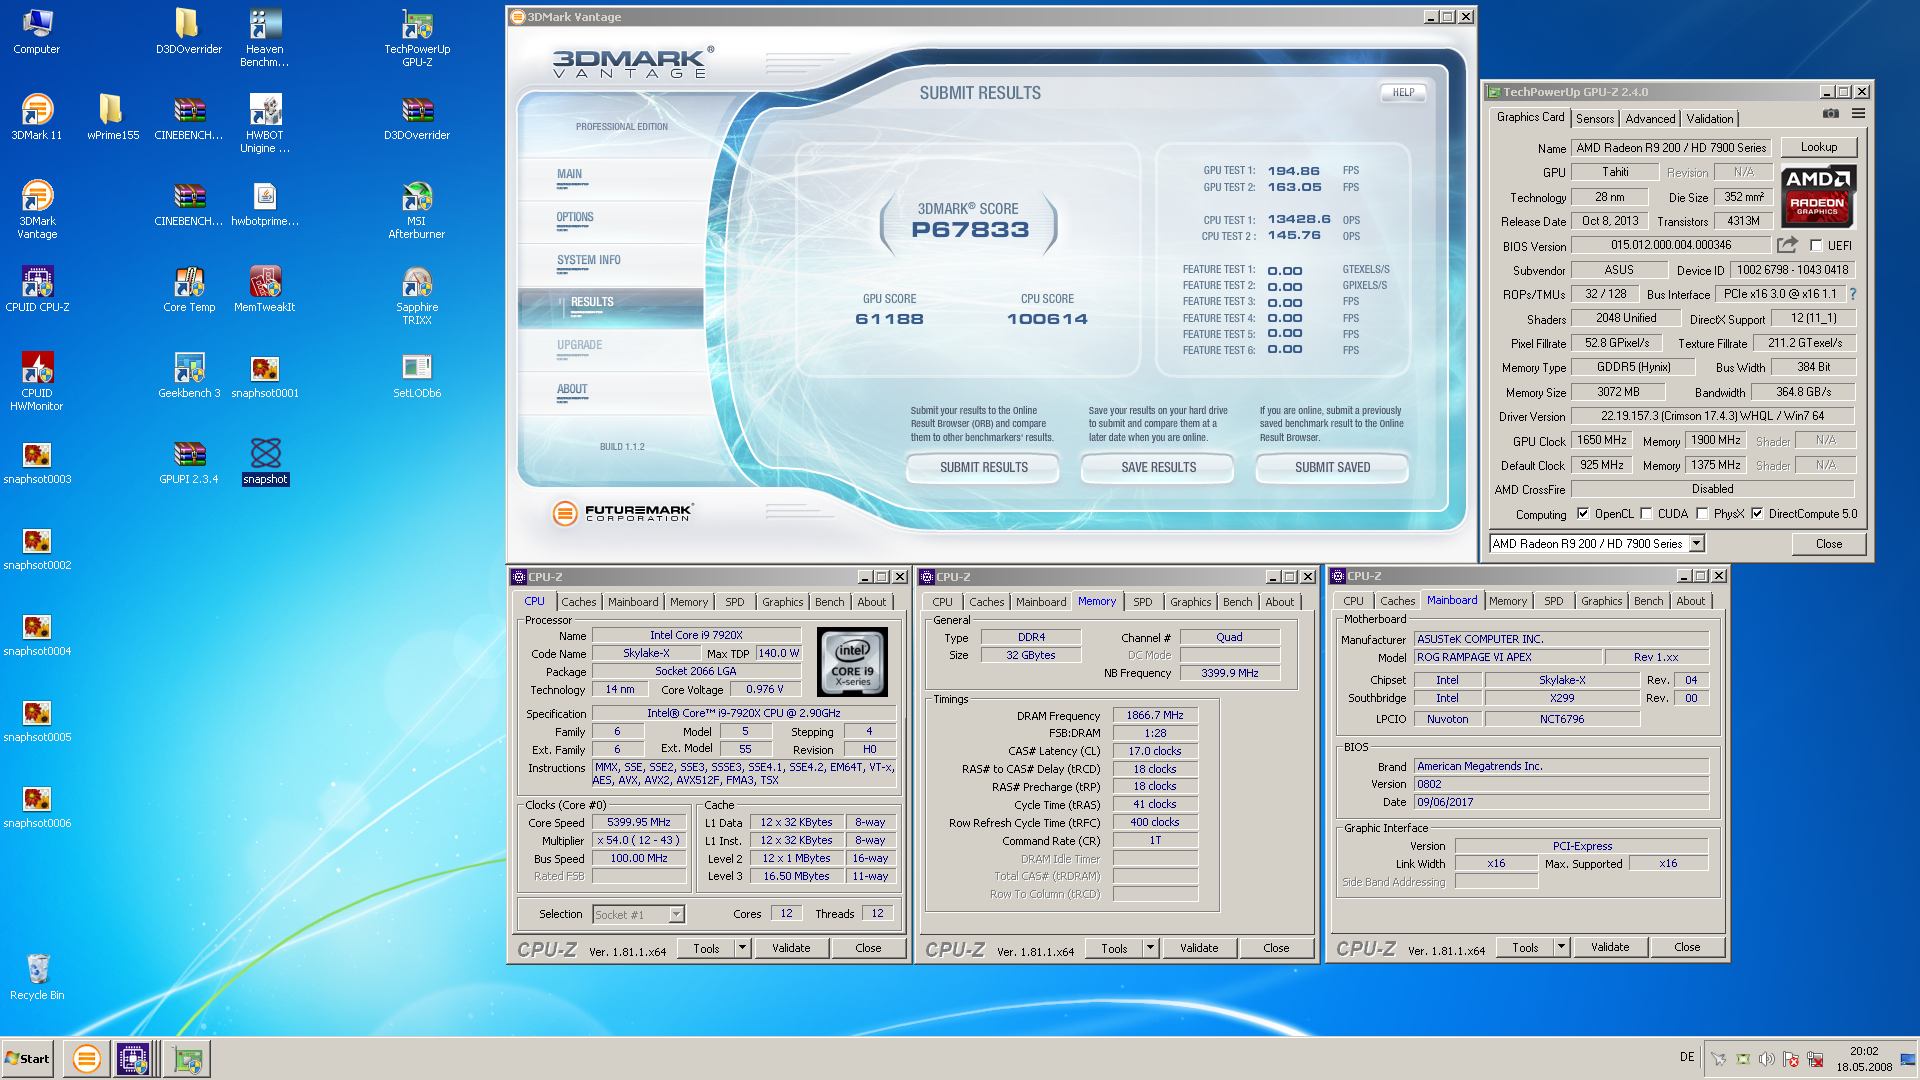
Task: Toggle the UEFI checkbox in GPU-Z
Action: [x=1816, y=245]
